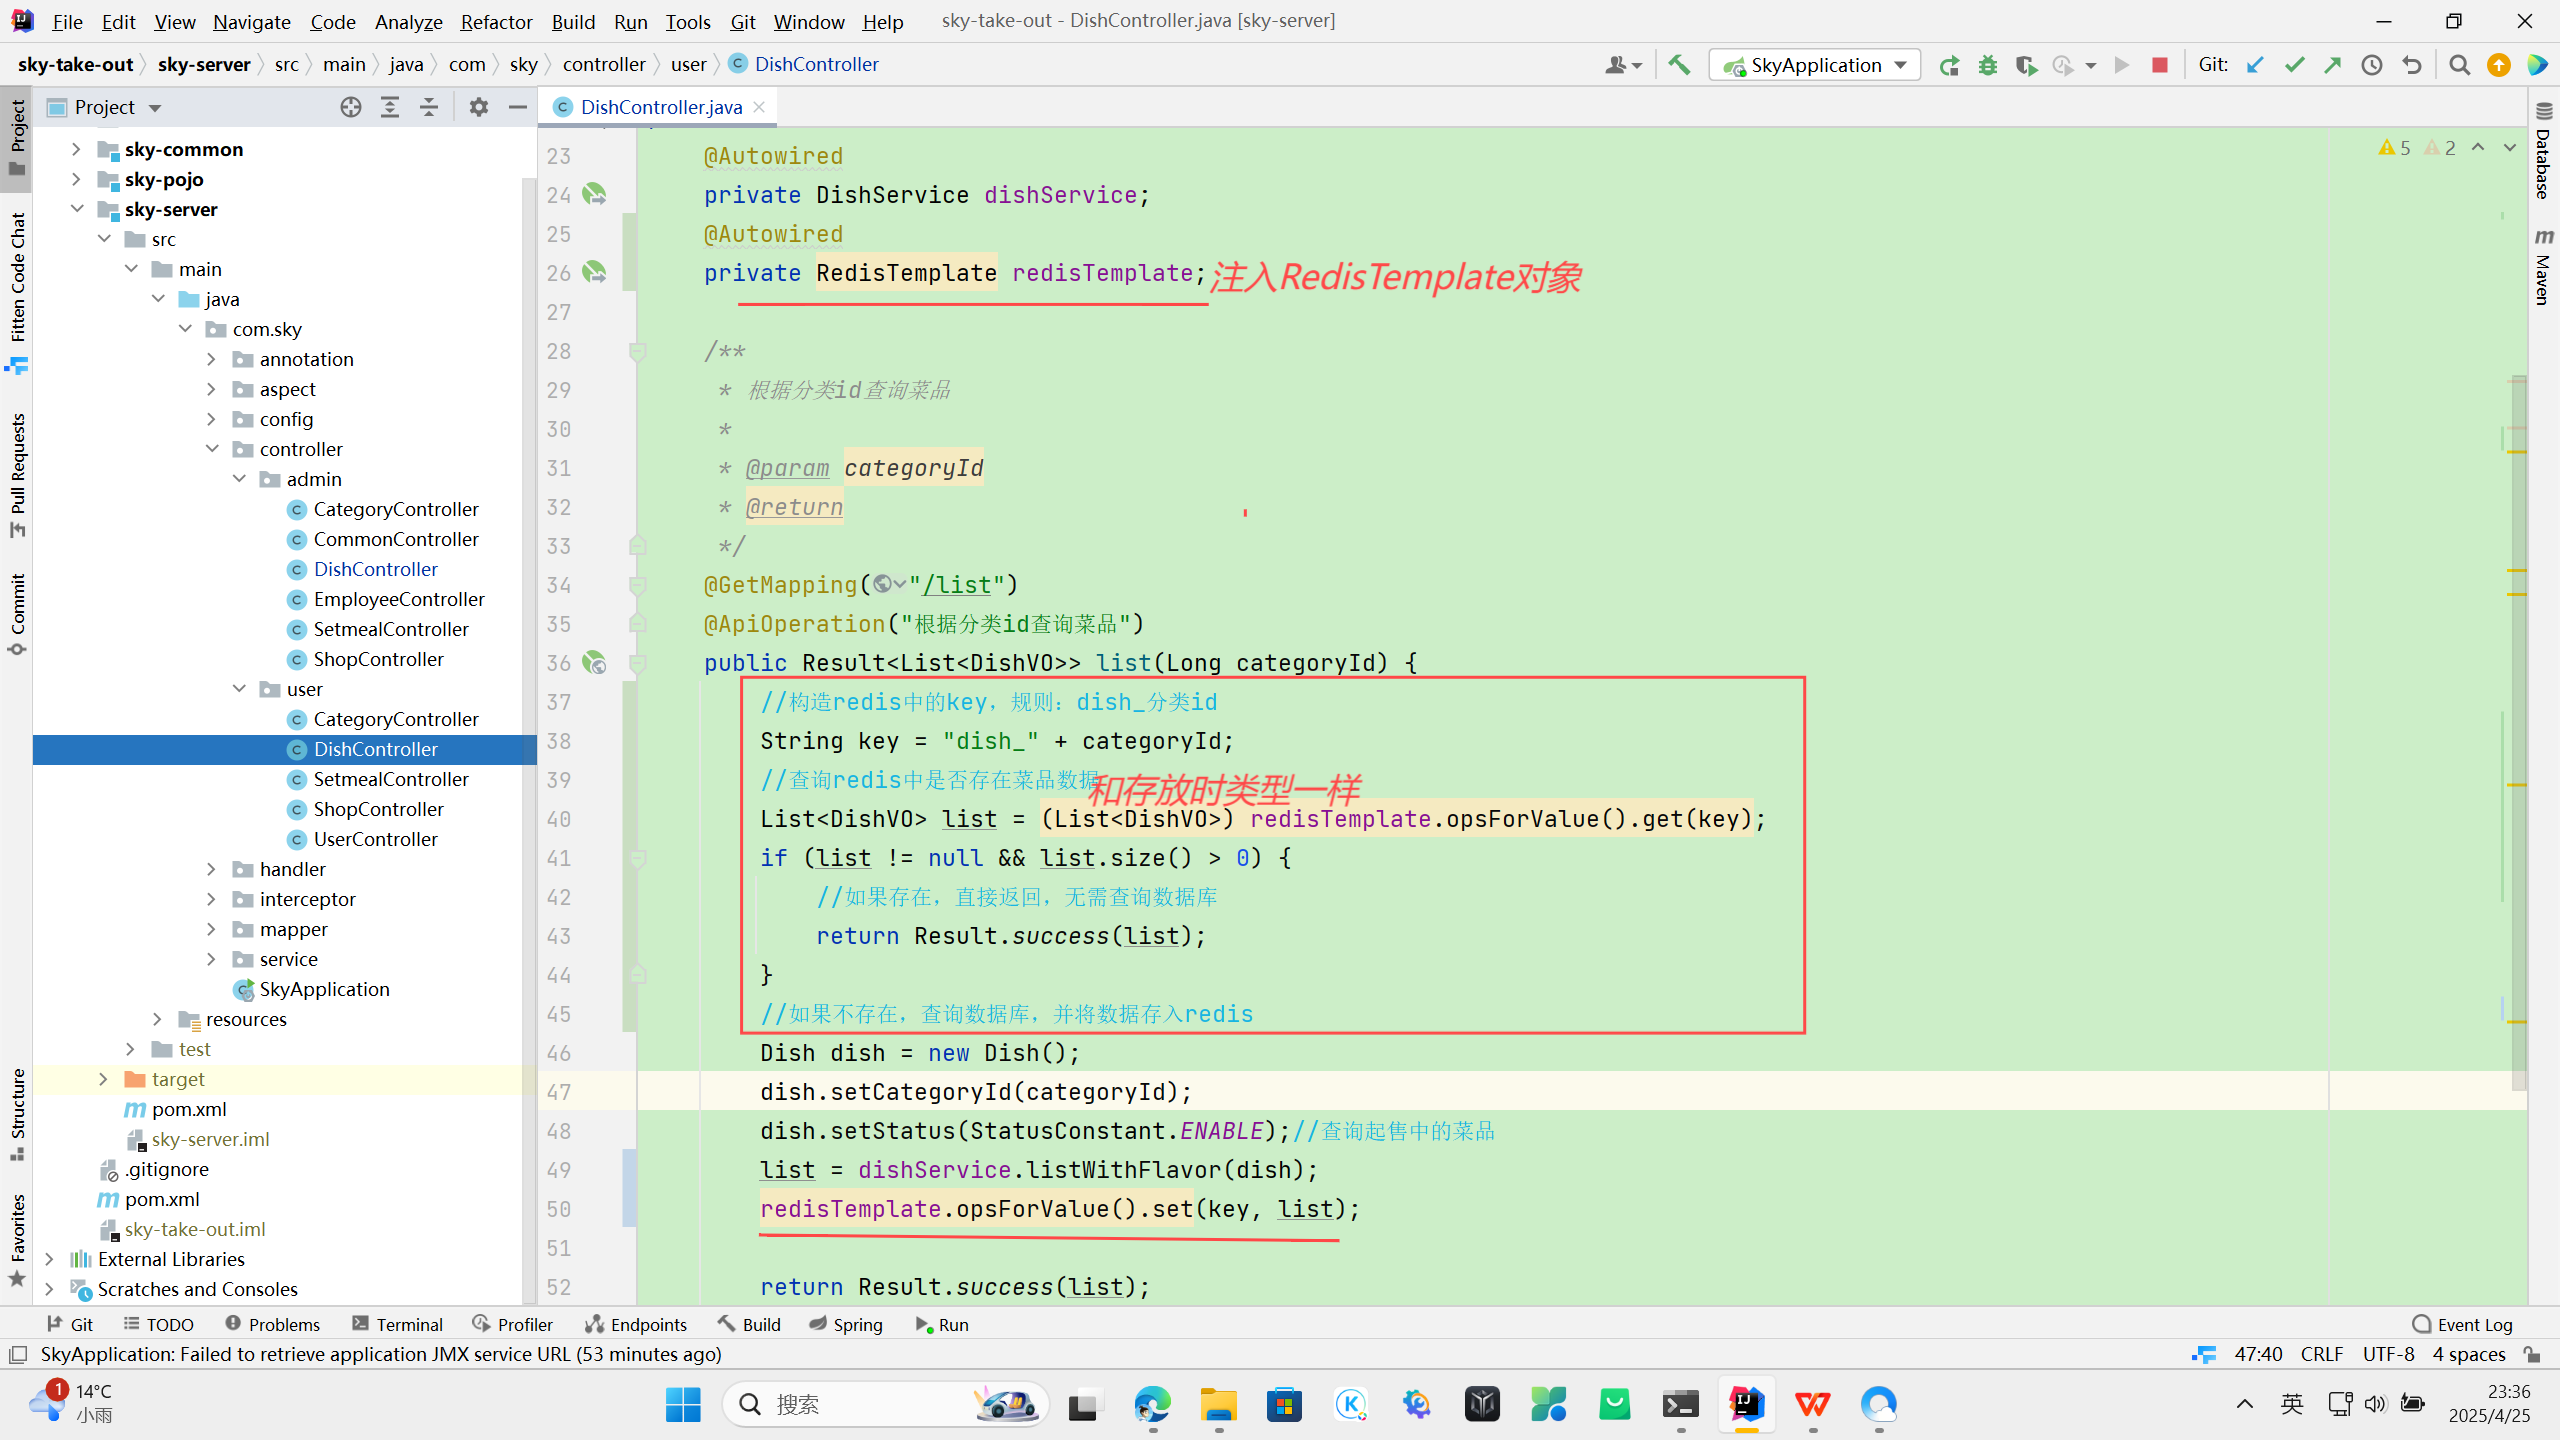
Task: Toggle the Structure tool window on left strip
Action: (x=17, y=1113)
